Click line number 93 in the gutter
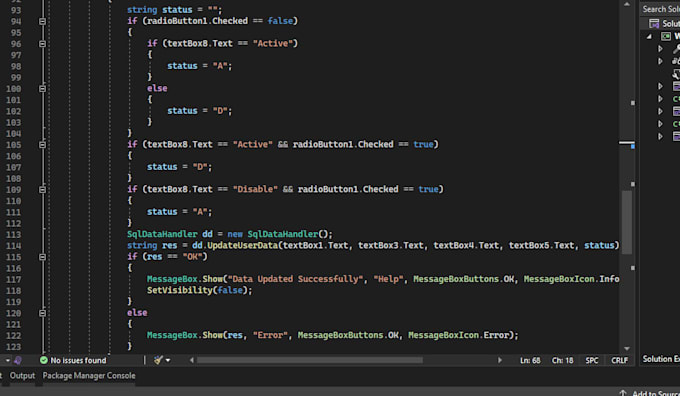680x396 pixels. 16,10
